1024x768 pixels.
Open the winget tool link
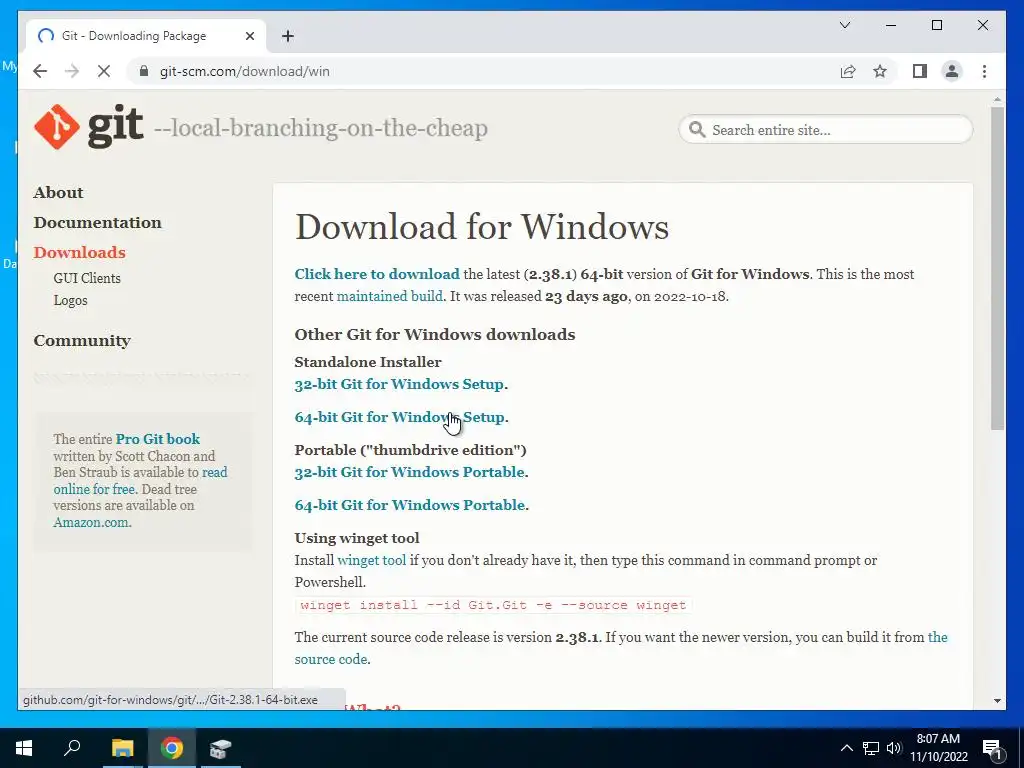pyautogui.click(x=372, y=560)
